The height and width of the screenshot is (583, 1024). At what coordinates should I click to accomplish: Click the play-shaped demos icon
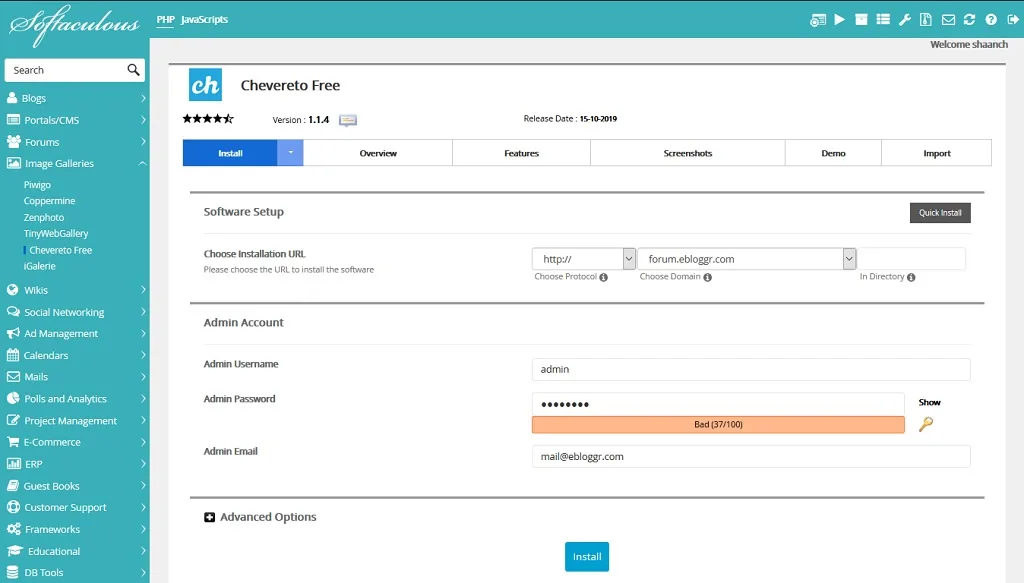coord(840,20)
